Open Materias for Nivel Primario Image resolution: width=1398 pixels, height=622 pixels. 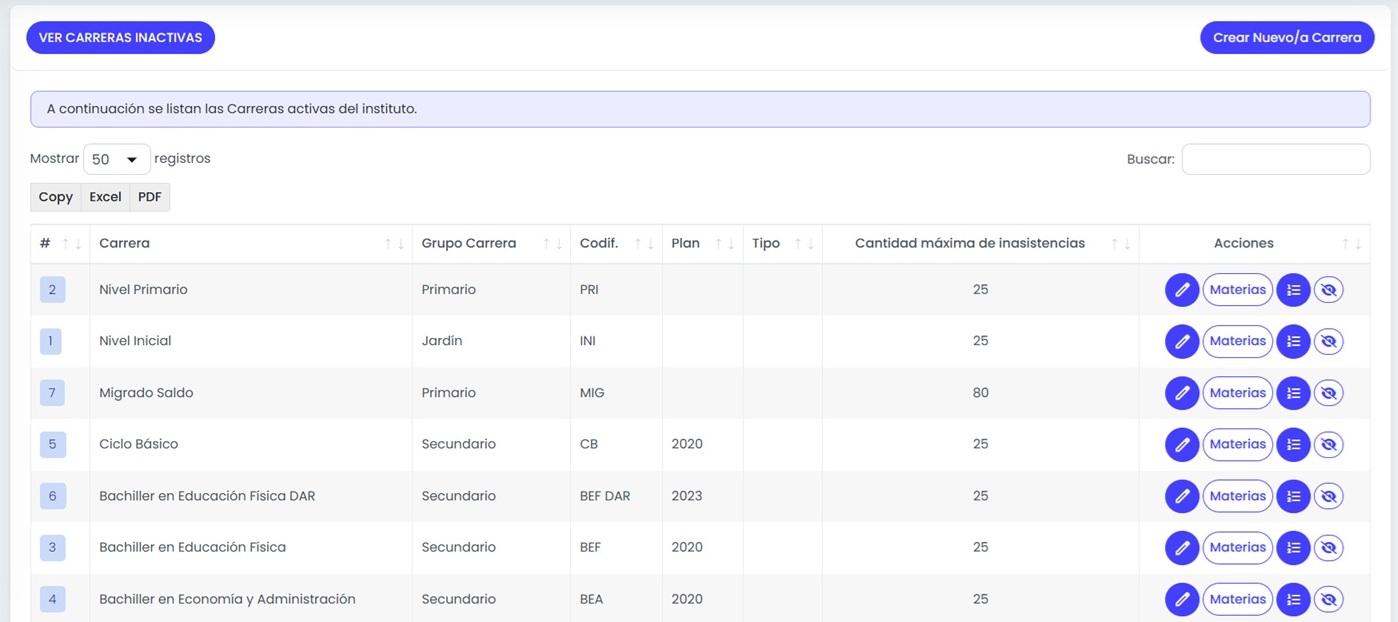(1238, 290)
